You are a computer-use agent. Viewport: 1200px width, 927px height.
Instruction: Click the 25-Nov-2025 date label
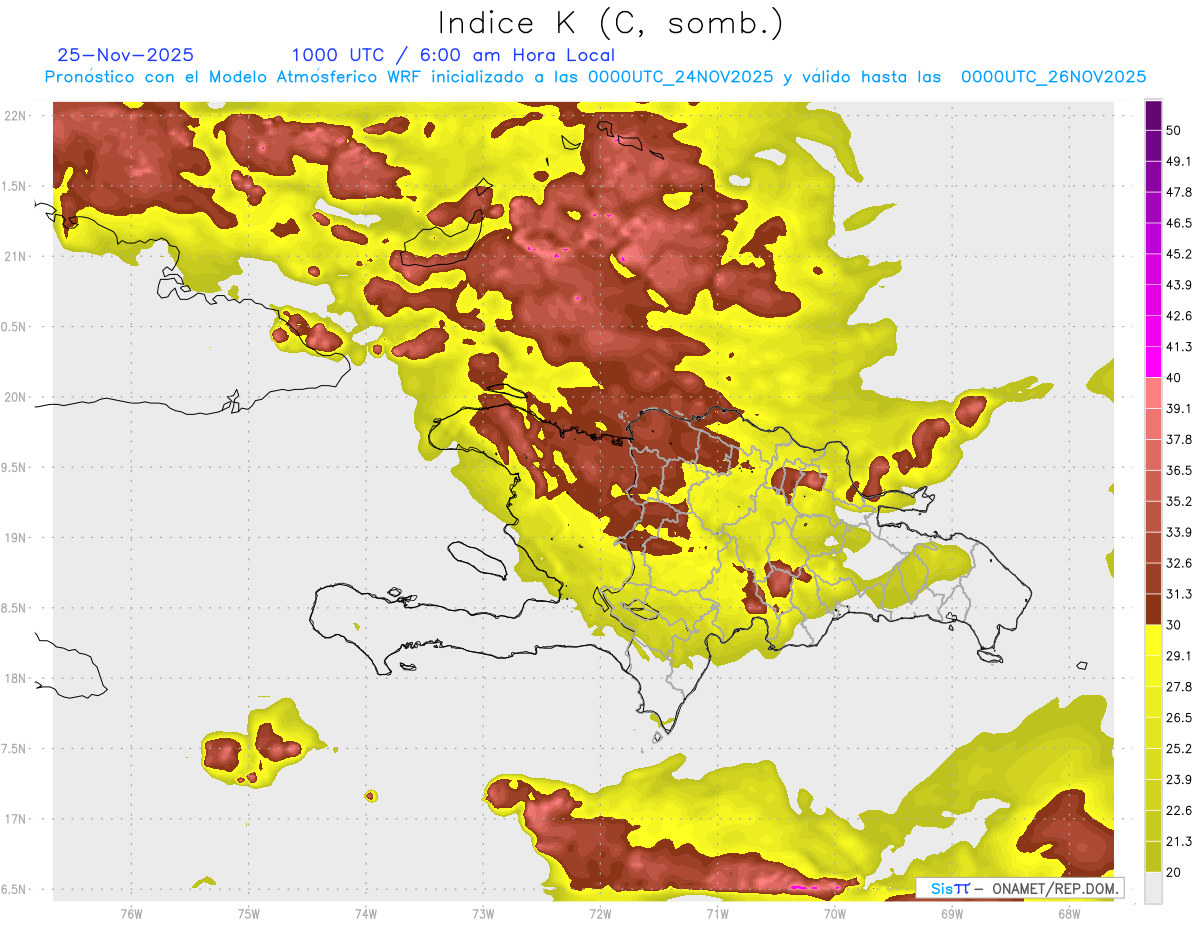[x=126, y=55]
